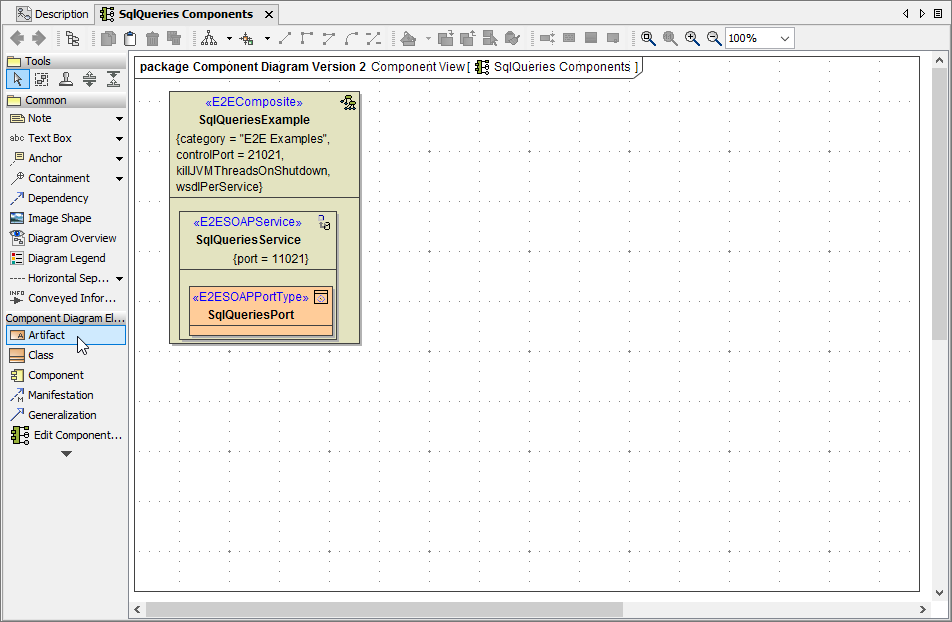Select the Dependency connector tool
The height and width of the screenshot is (622, 952).
[57, 198]
